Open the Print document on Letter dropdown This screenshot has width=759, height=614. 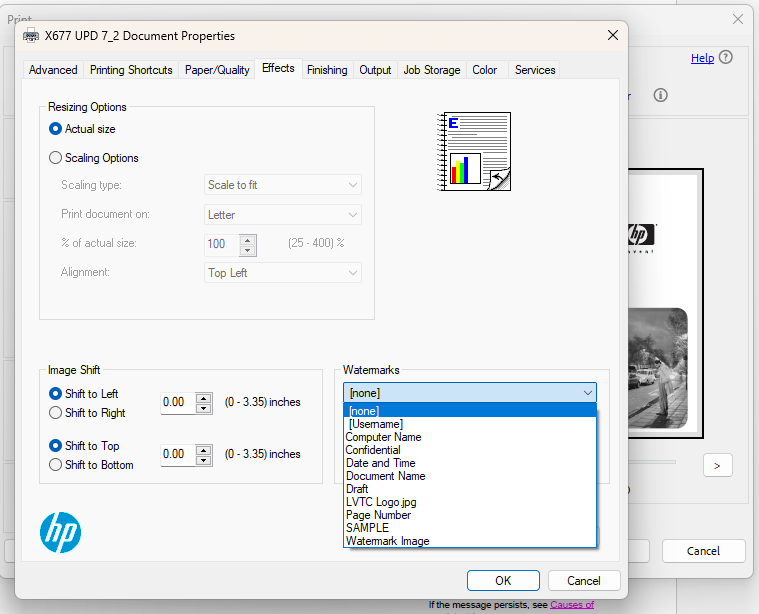(283, 215)
